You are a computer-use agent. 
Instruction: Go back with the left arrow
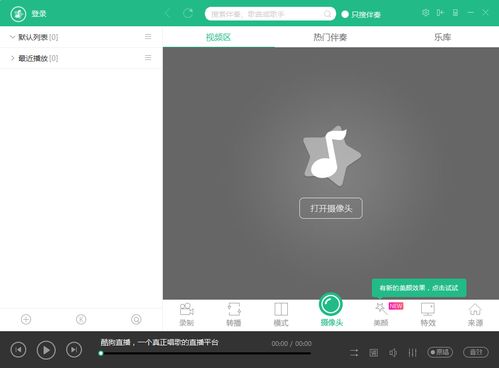pos(168,14)
